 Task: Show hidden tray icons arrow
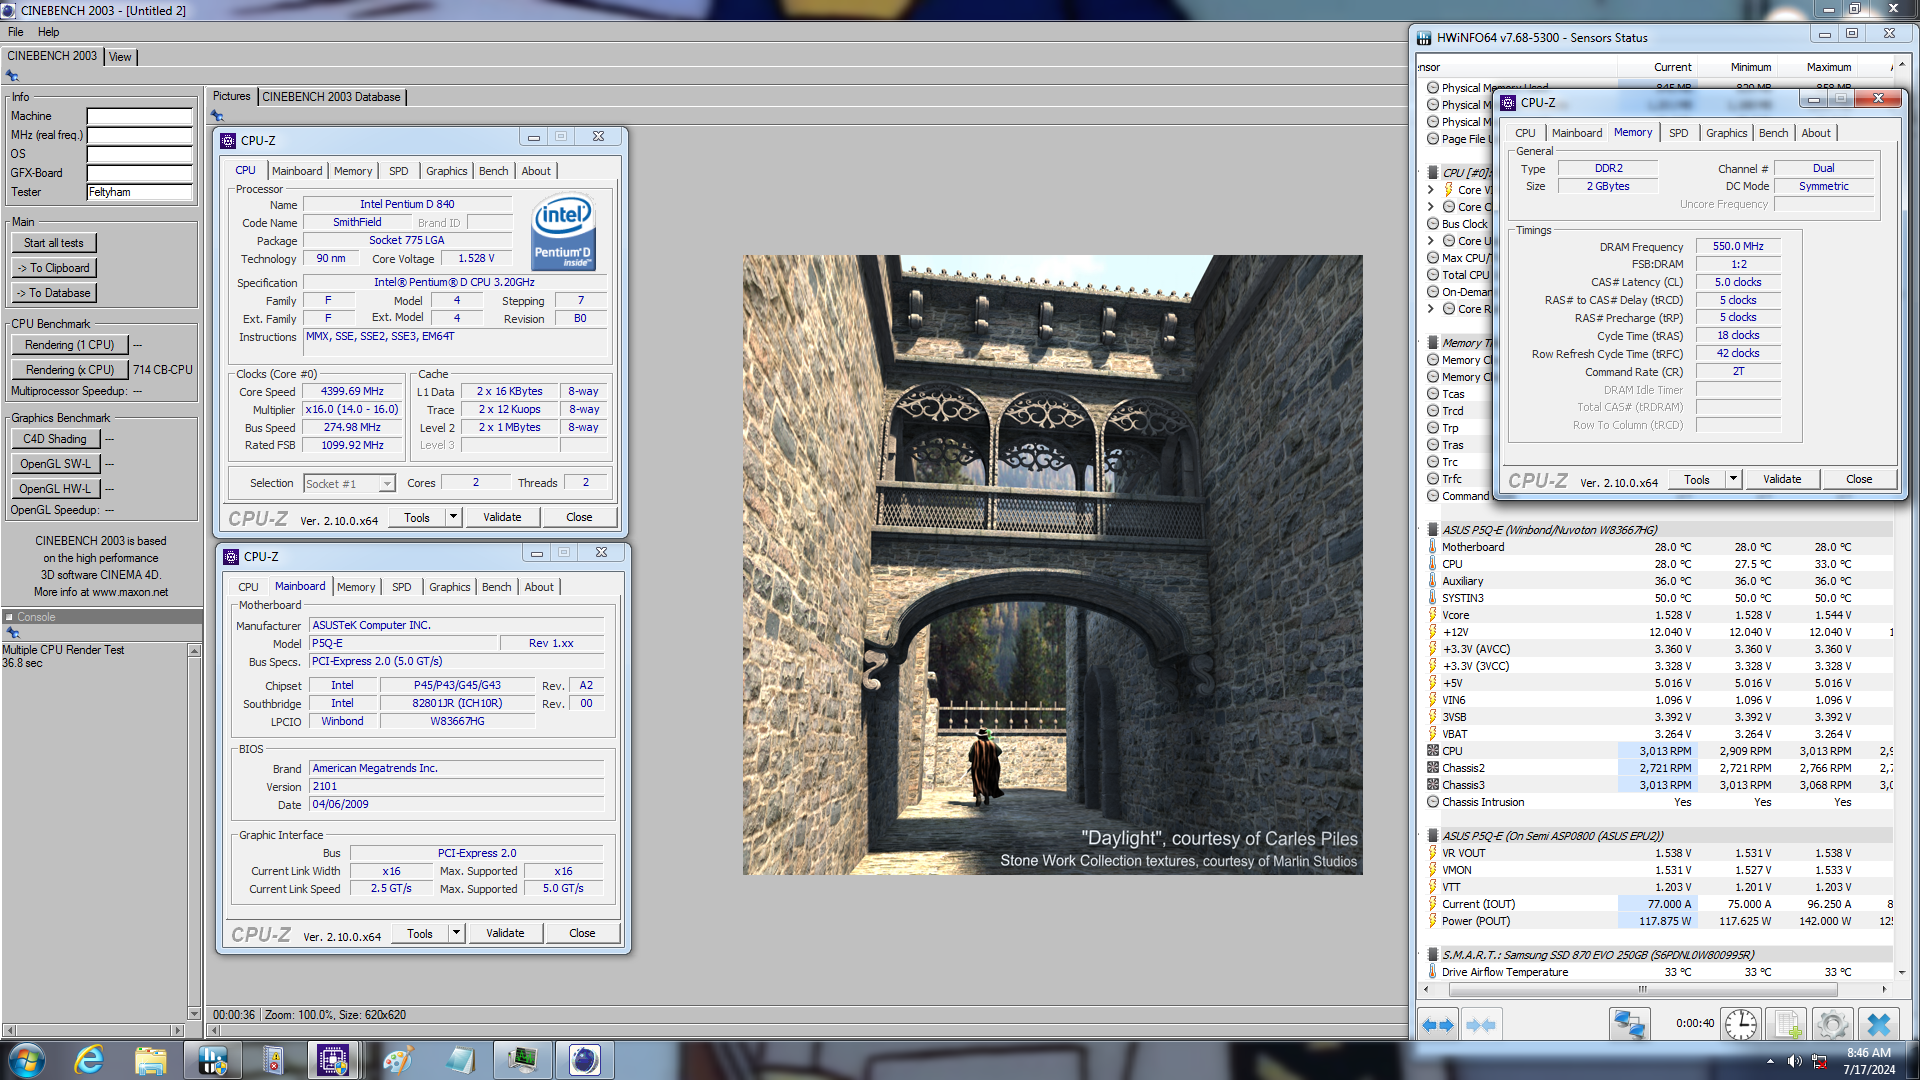(x=1770, y=1061)
